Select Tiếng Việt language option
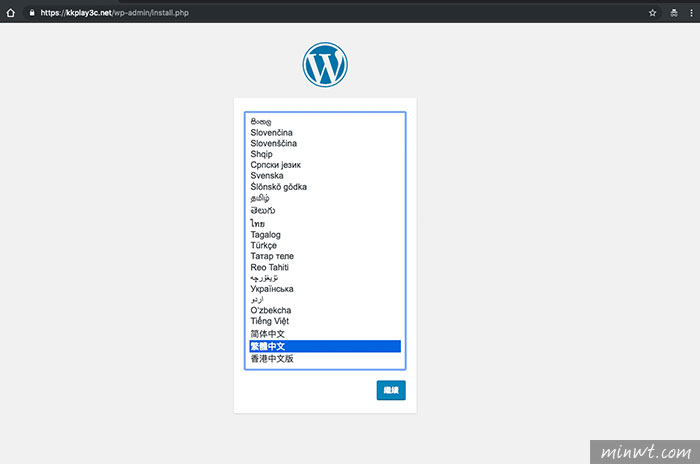700x464 pixels. click(325, 321)
